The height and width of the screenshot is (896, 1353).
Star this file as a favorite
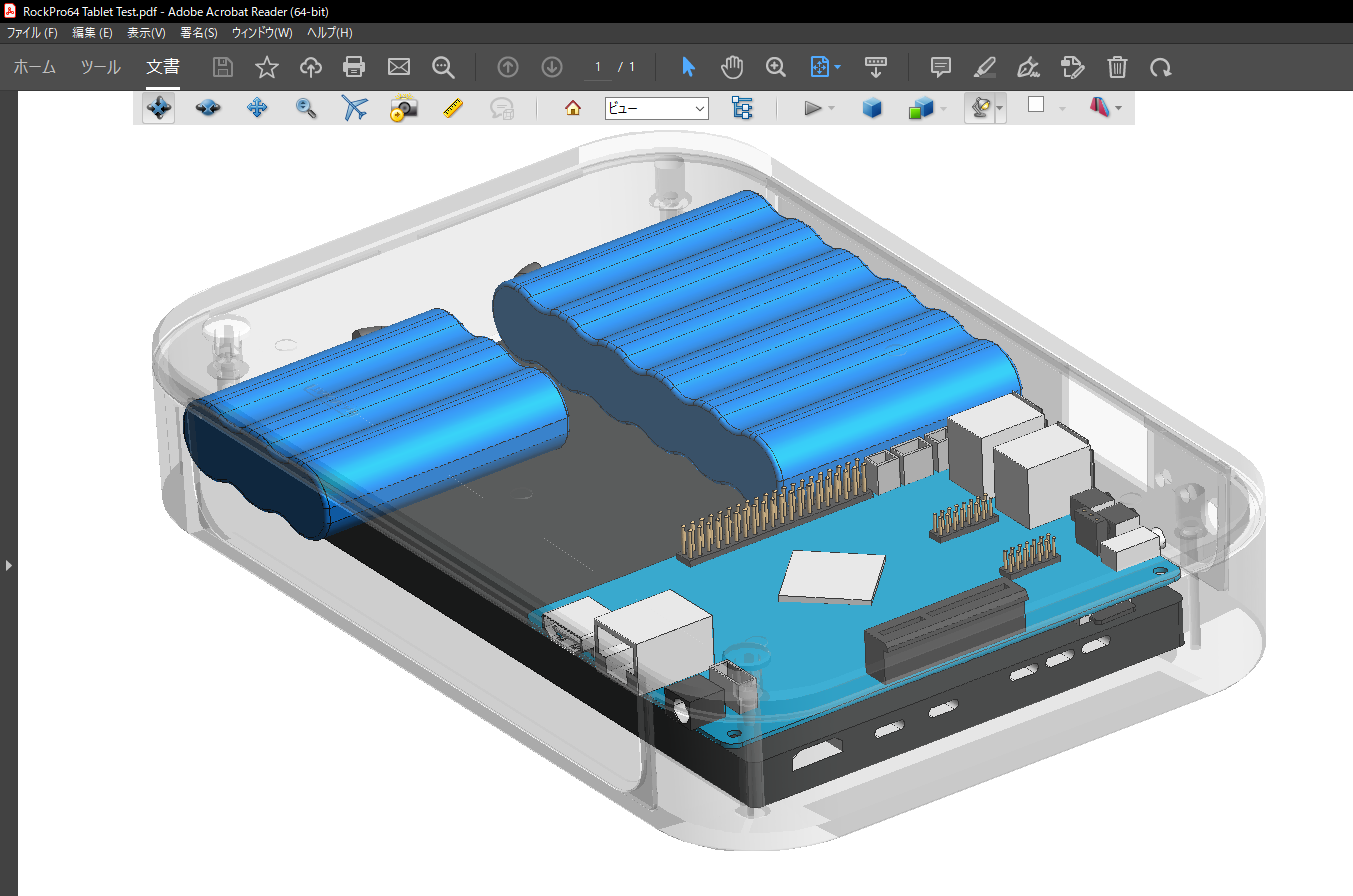click(x=267, y=67)
